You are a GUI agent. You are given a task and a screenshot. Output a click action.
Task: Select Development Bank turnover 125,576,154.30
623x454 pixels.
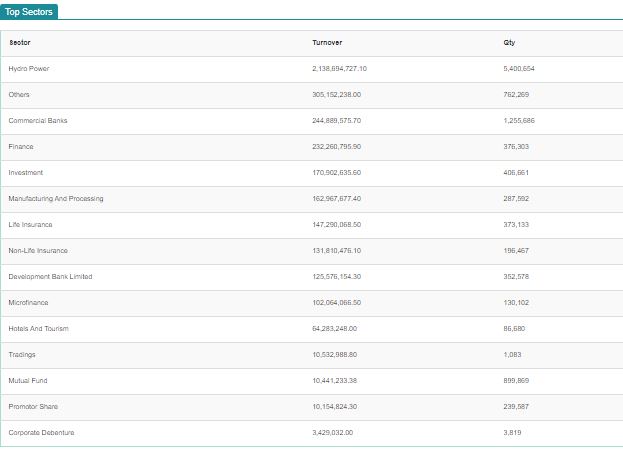click(x=337, y=276)
